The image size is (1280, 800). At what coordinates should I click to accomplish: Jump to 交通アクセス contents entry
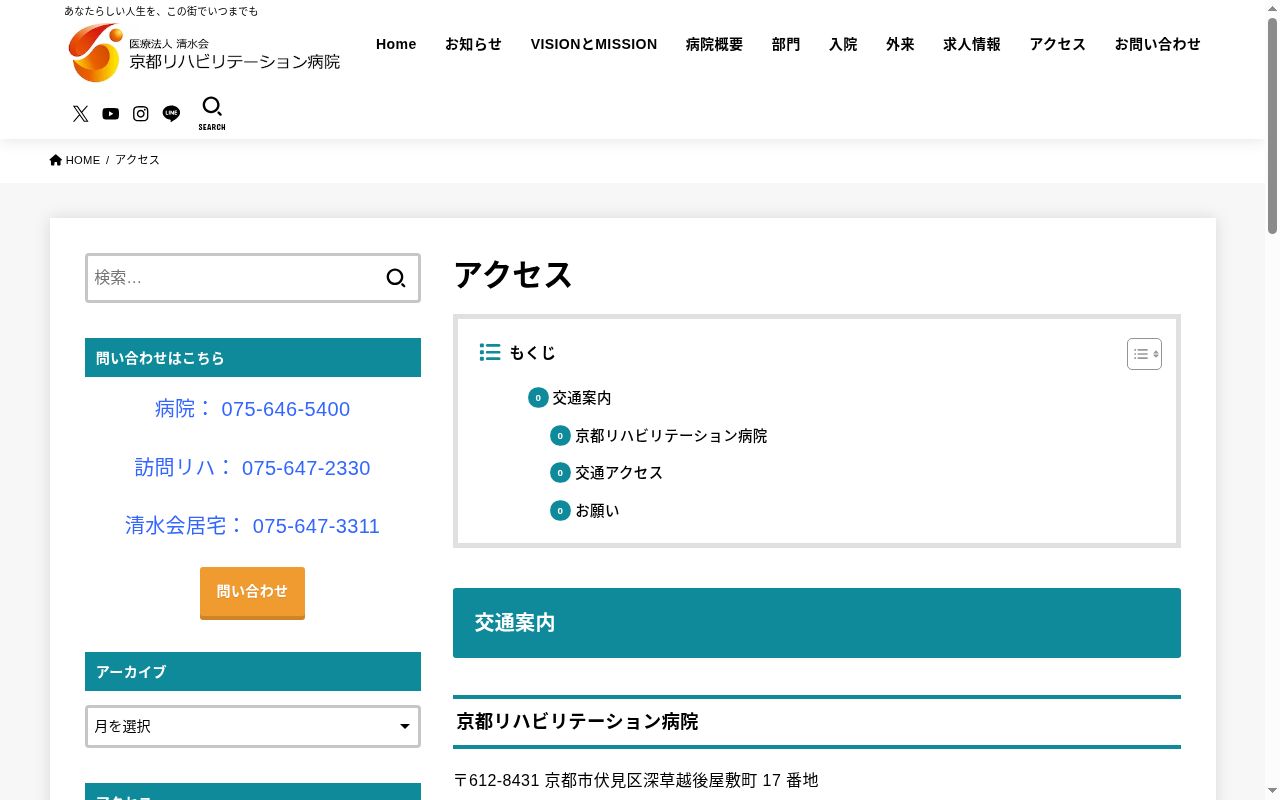pos(619,473)
